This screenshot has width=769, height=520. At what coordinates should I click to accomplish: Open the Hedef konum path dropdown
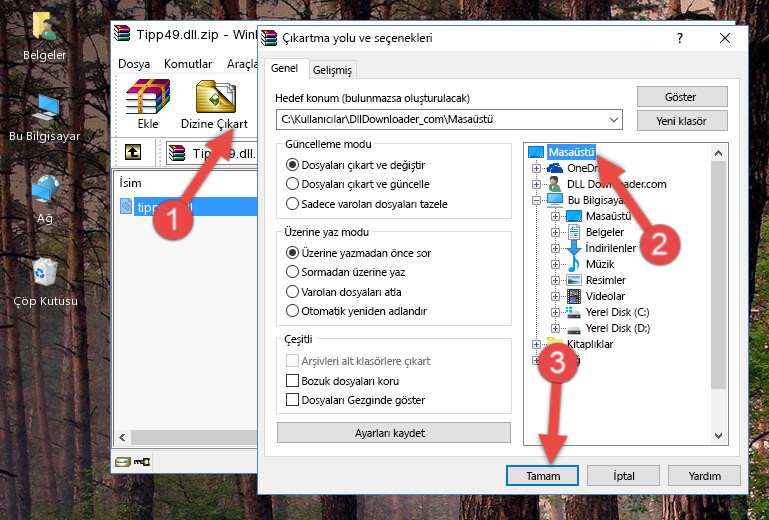614,119
